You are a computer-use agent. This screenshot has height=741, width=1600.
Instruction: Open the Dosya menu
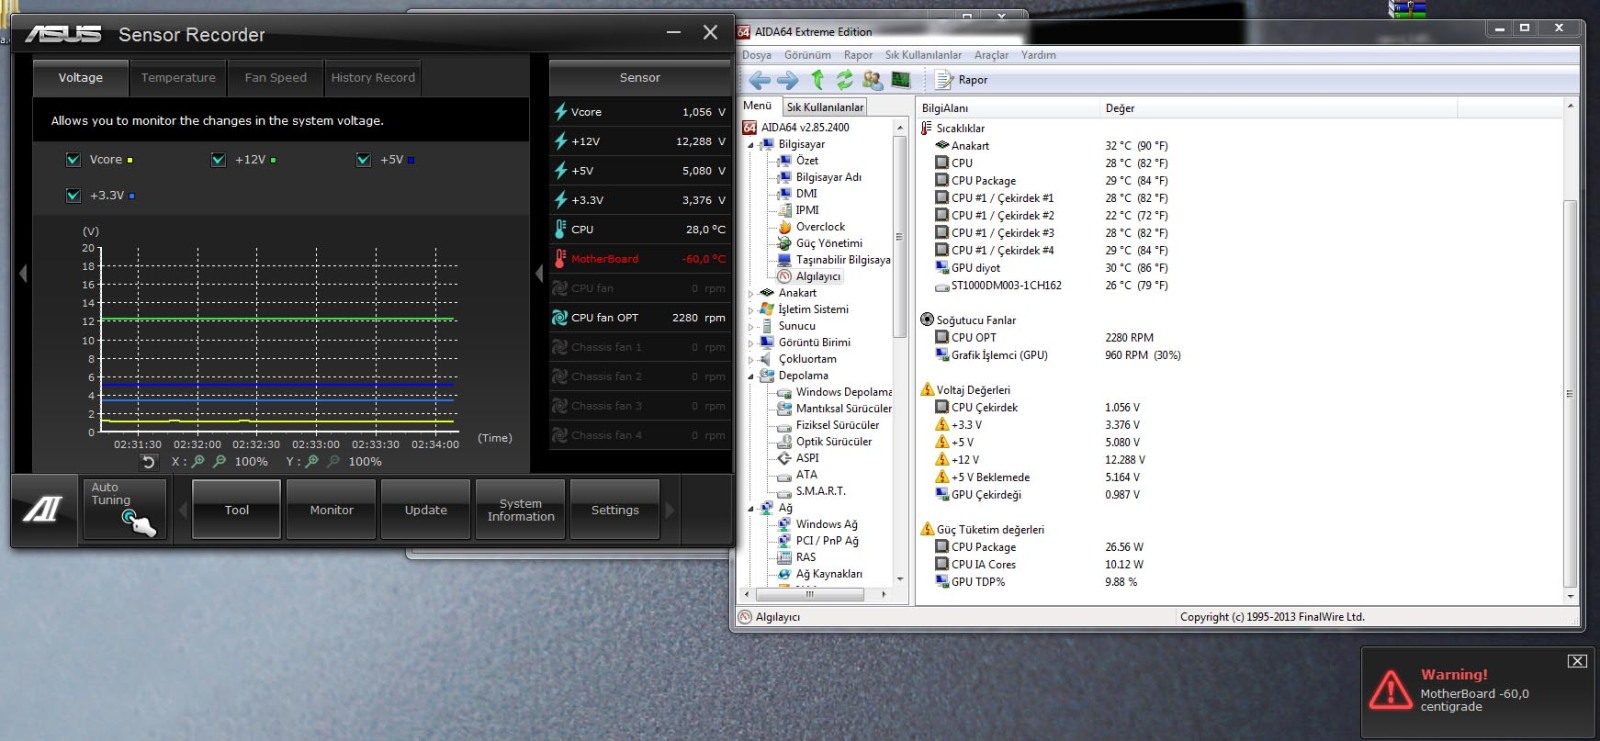(x=756, y=55)
